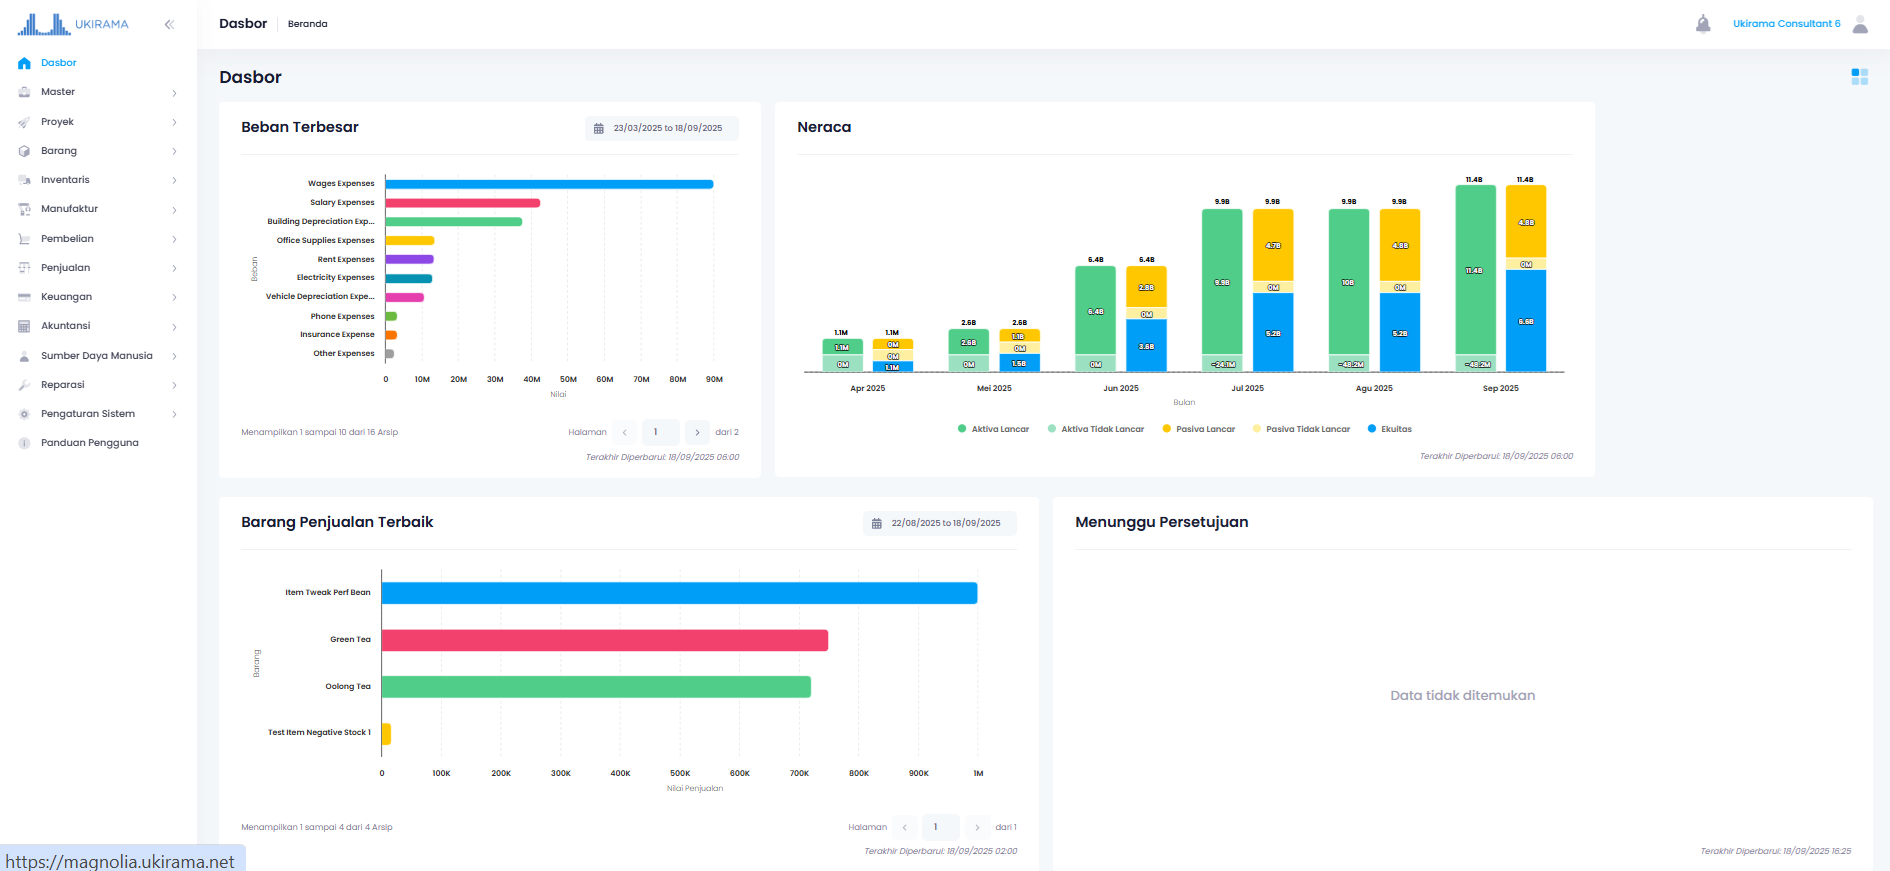Click the blue Wages Expenses bar

(x=549, y=184)
